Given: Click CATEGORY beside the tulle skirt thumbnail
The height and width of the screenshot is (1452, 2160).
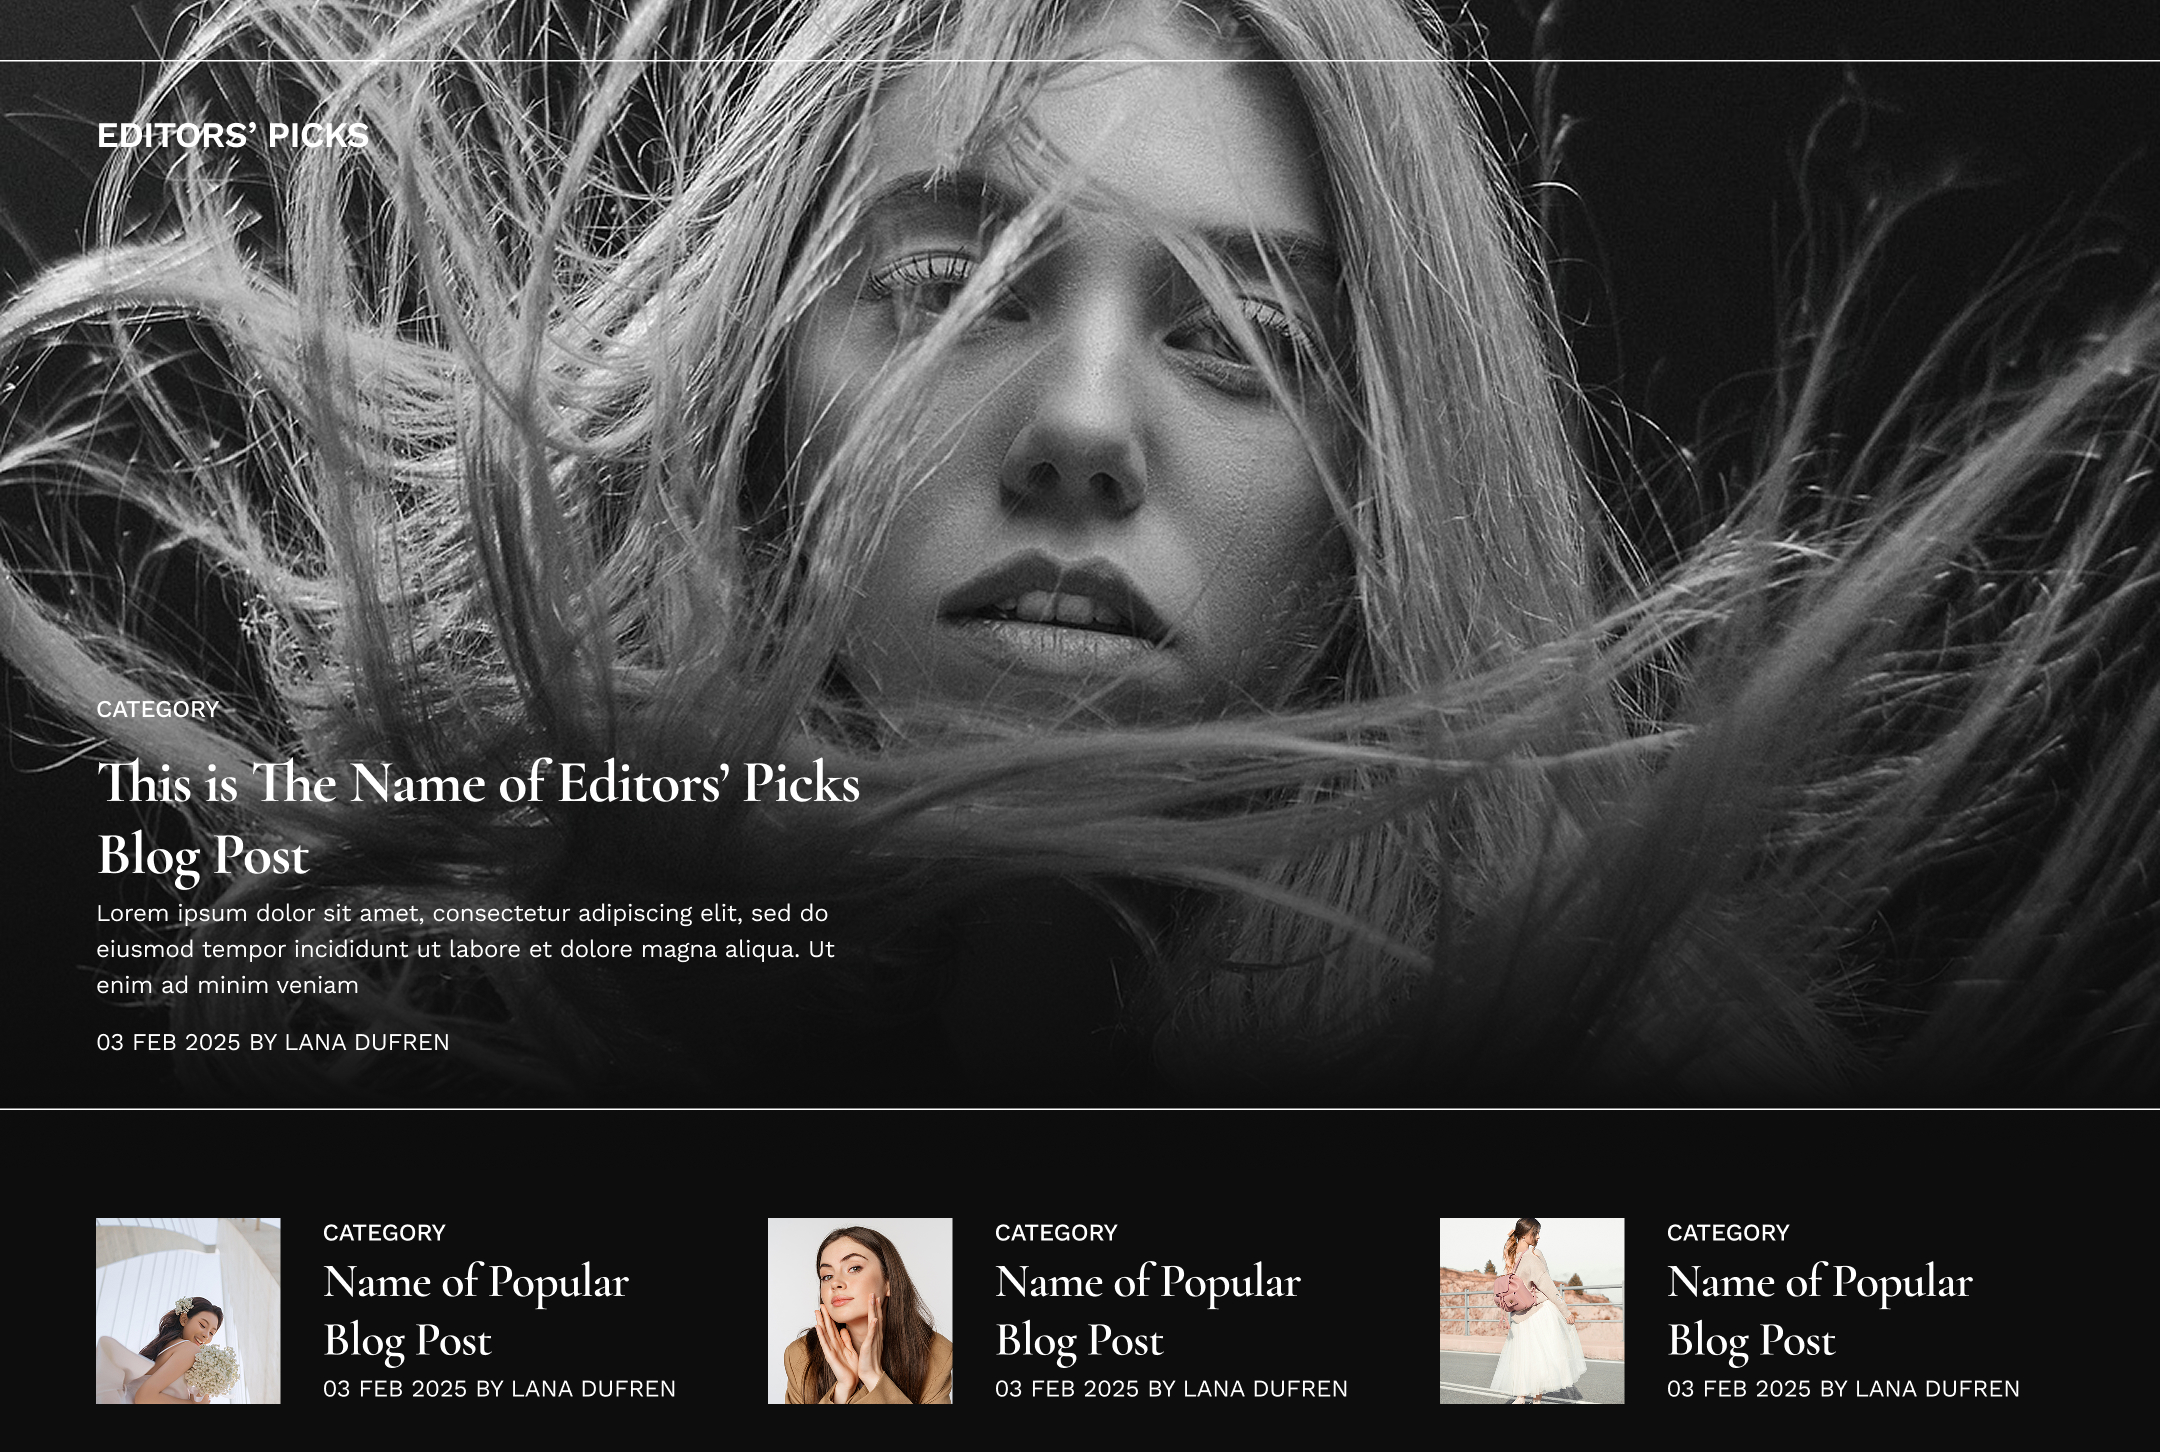Looking at the screenshot, I should coord(1728,1232).
